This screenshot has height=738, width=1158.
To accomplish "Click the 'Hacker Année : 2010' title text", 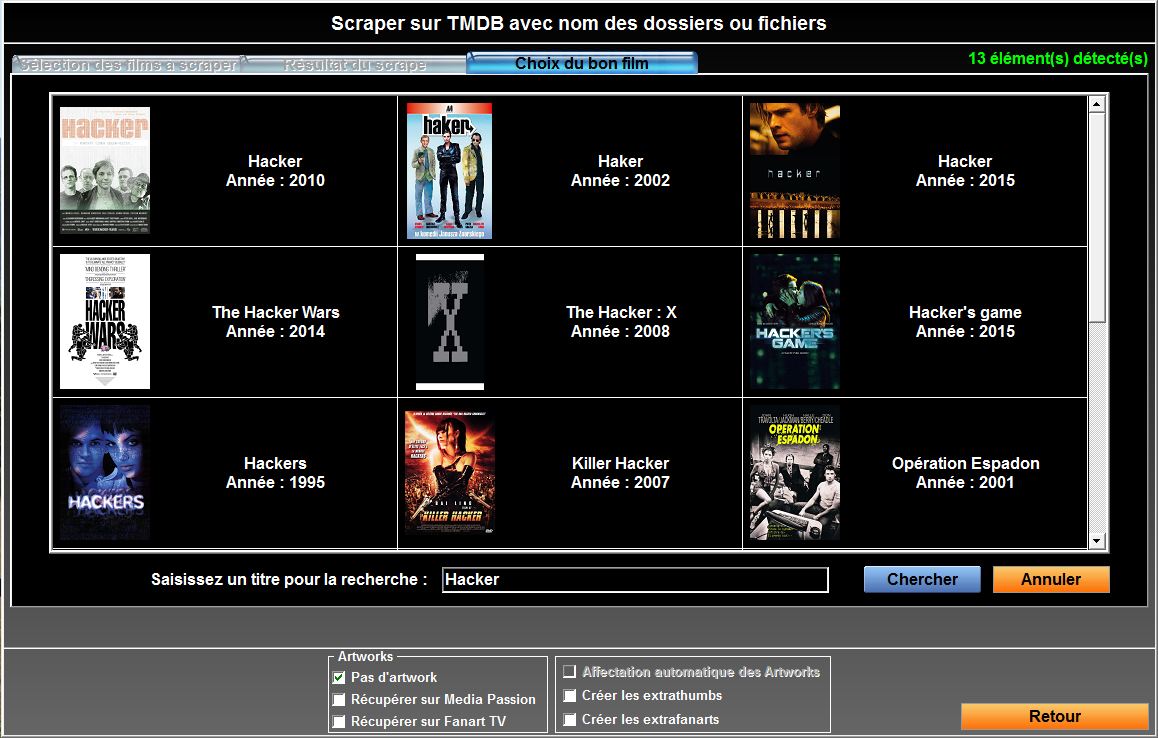I will coord(275,171).
